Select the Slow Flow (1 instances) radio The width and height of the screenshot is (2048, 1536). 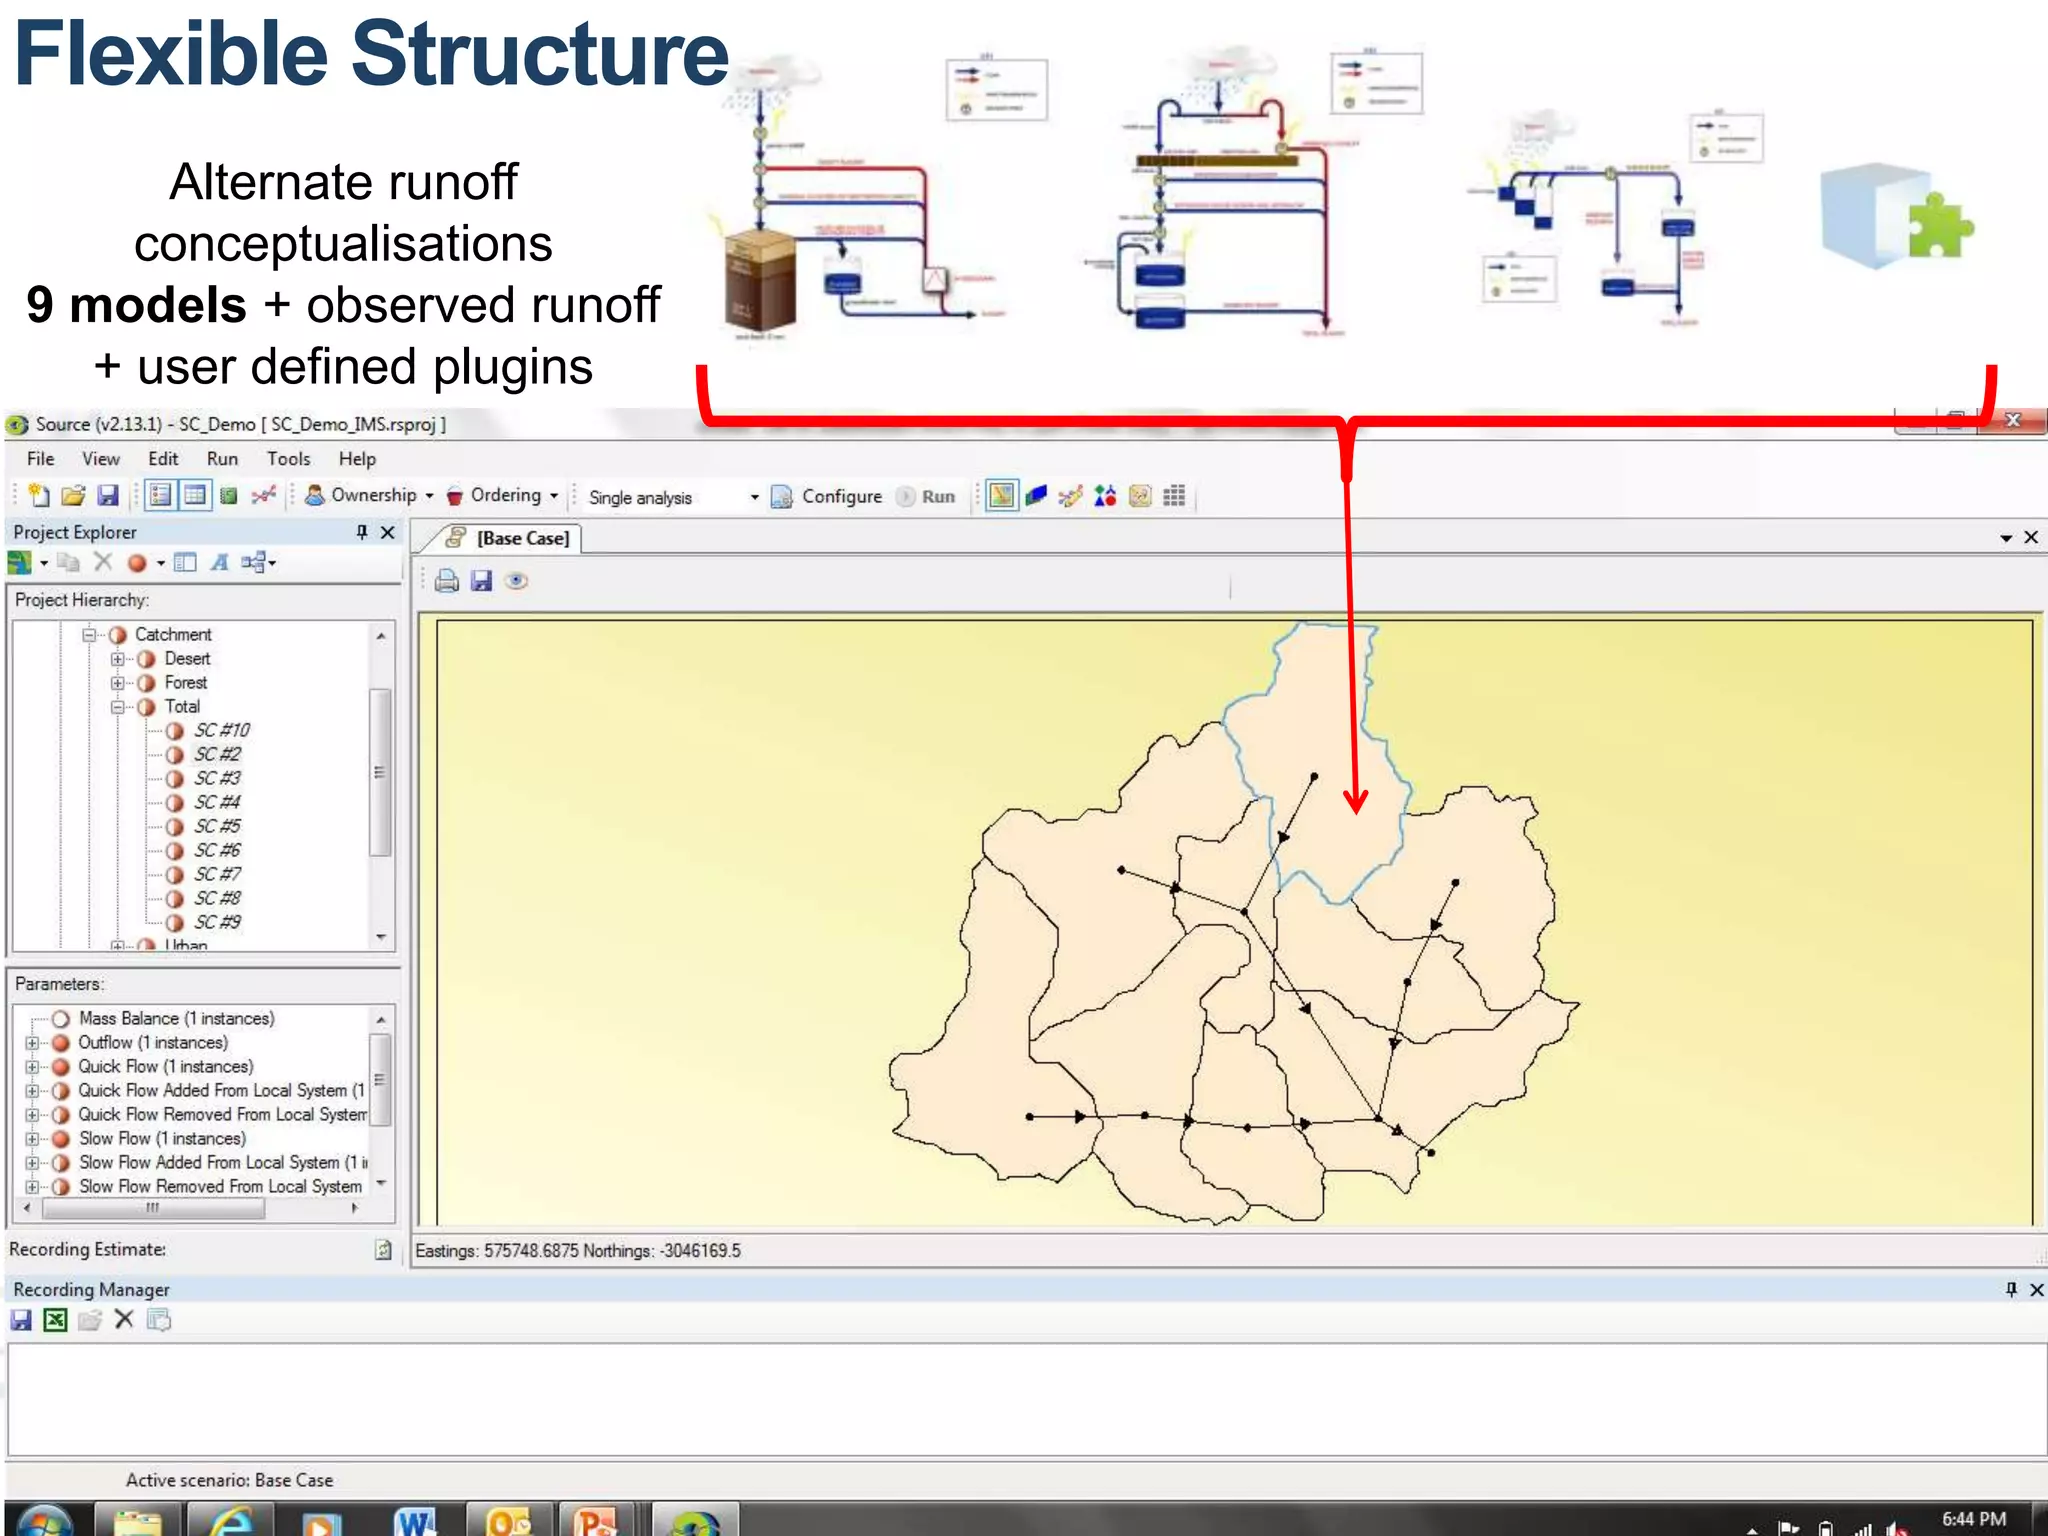60,1138
